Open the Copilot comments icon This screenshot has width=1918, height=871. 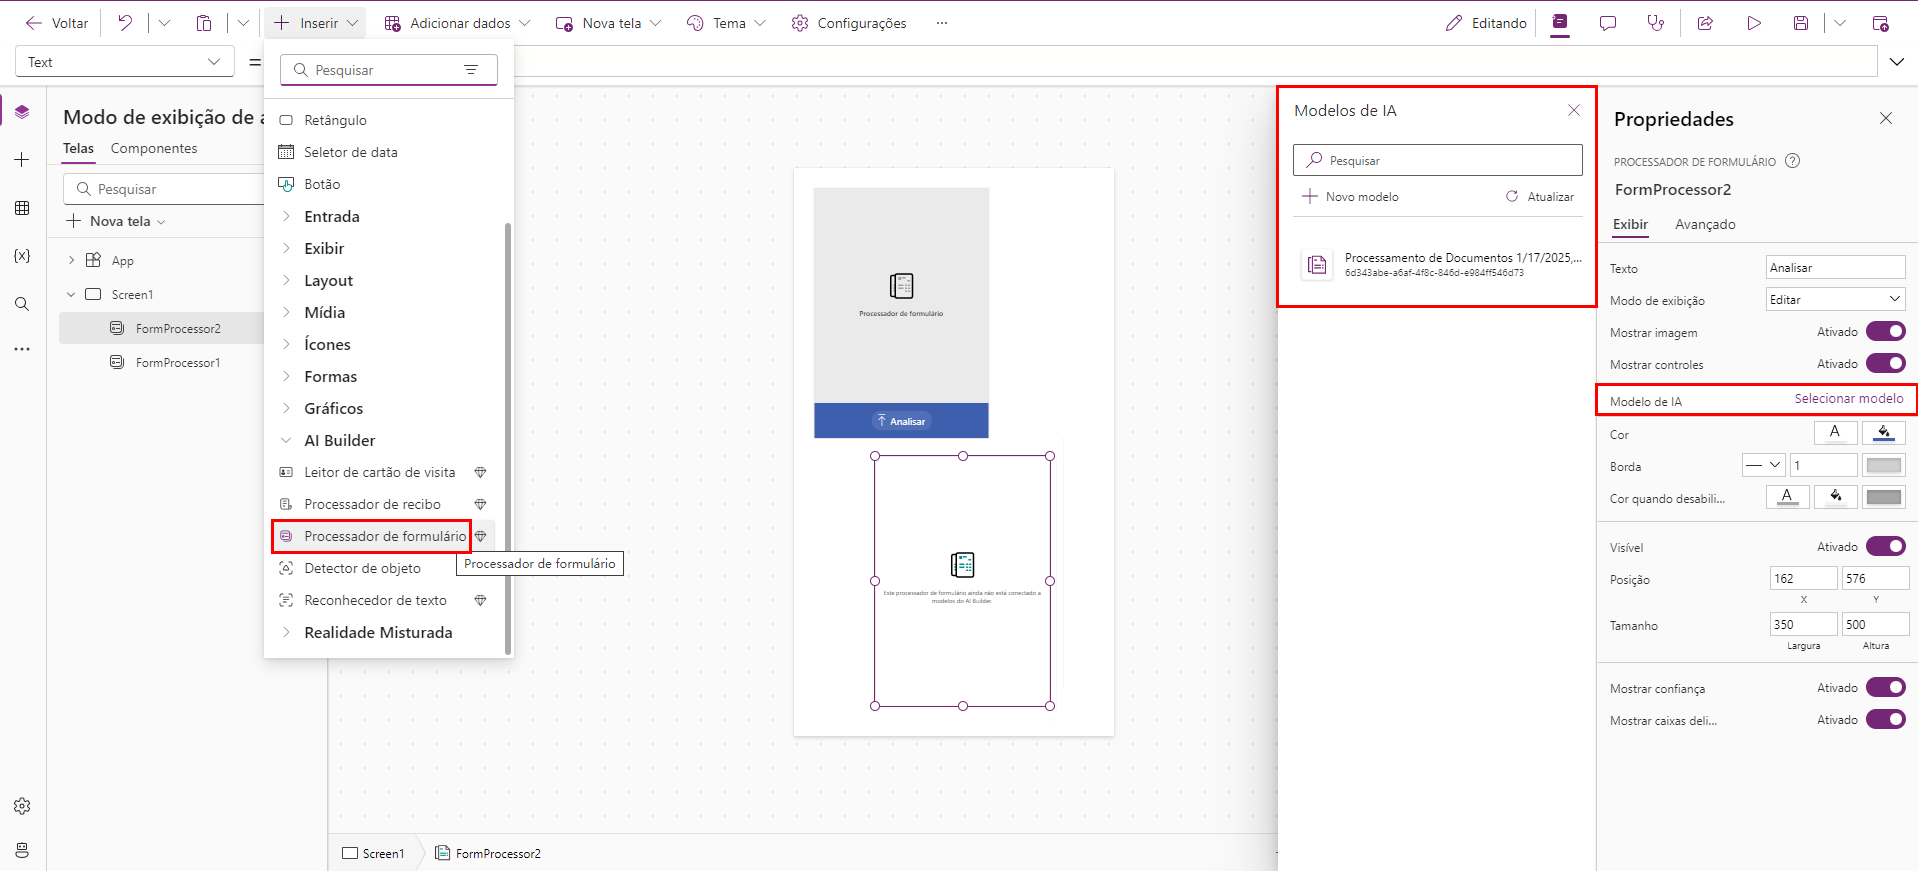point(1608,23)
